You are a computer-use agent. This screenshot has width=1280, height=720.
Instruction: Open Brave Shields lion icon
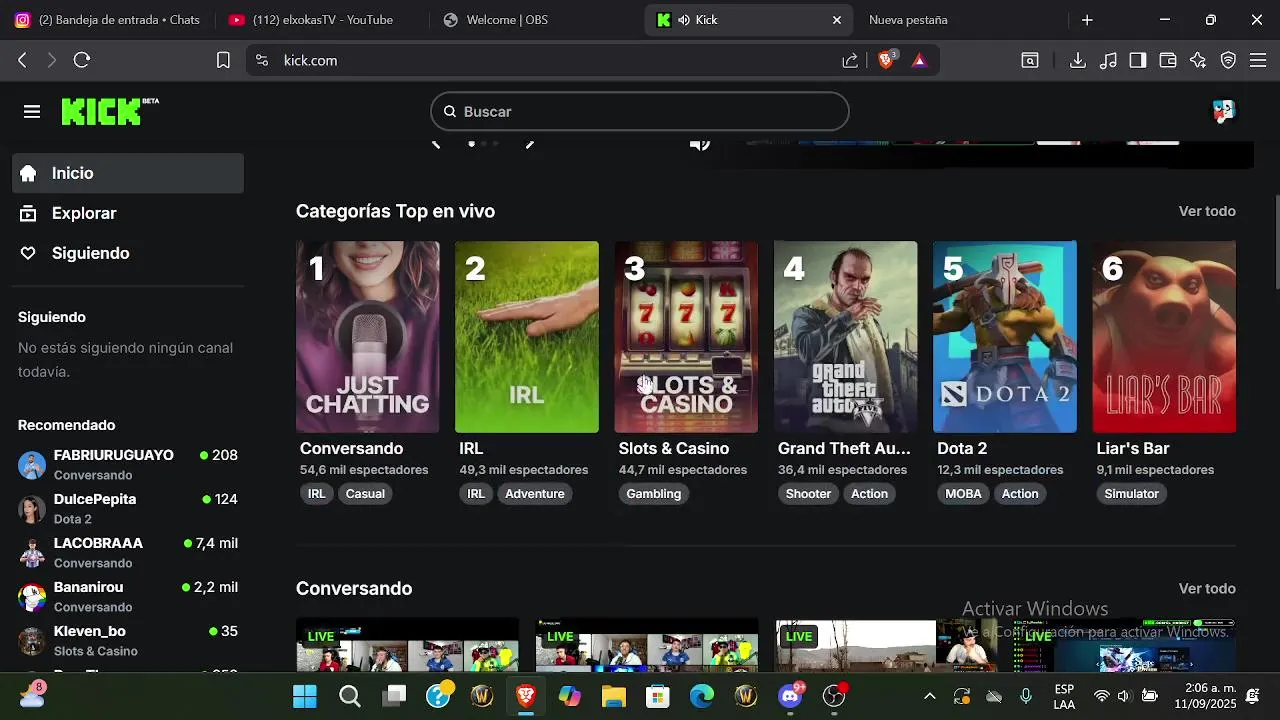click(x=886, y=60)
